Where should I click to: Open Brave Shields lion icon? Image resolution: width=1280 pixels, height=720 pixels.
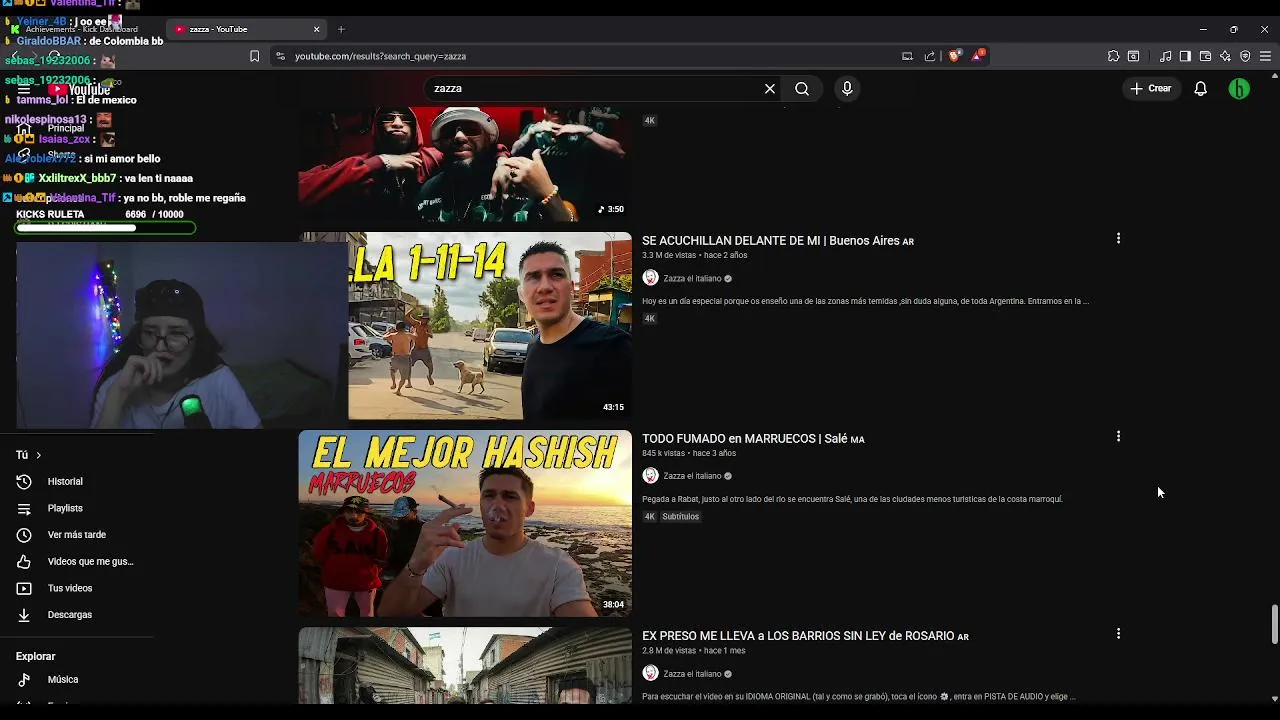tap(954, 56)
